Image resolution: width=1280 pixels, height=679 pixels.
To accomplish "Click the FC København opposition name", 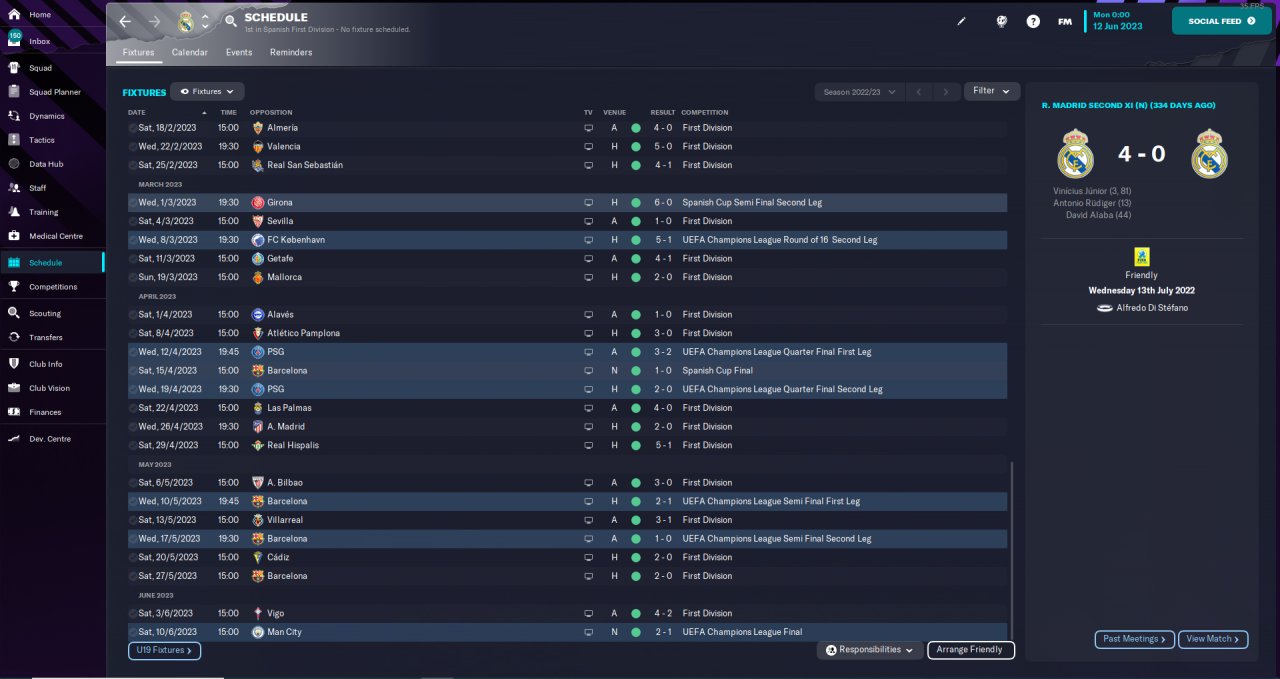I will click(296, 240).
